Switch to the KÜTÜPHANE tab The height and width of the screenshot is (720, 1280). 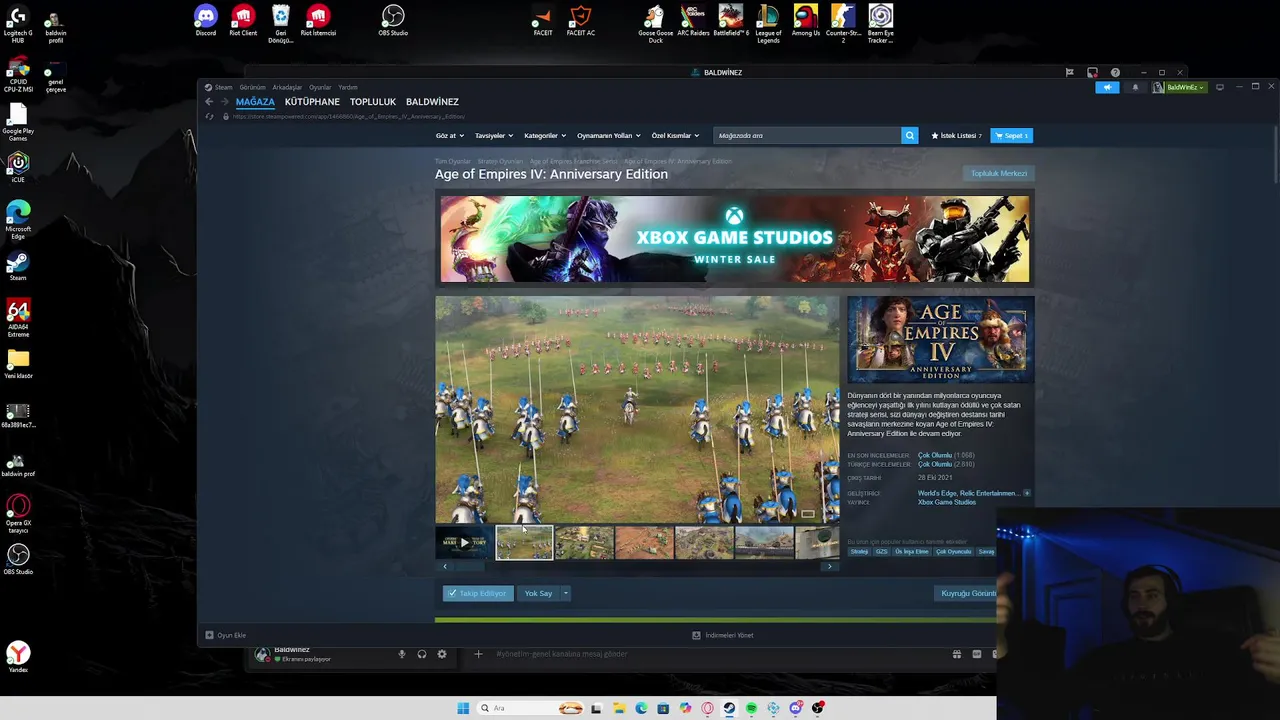[312, 102]
